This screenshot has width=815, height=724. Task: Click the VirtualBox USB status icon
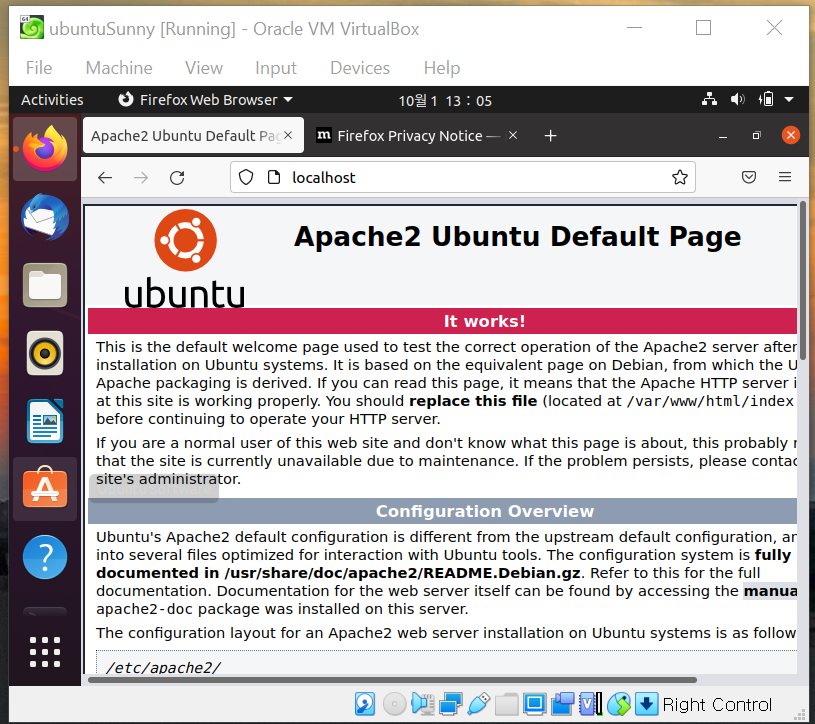point(479,704)
